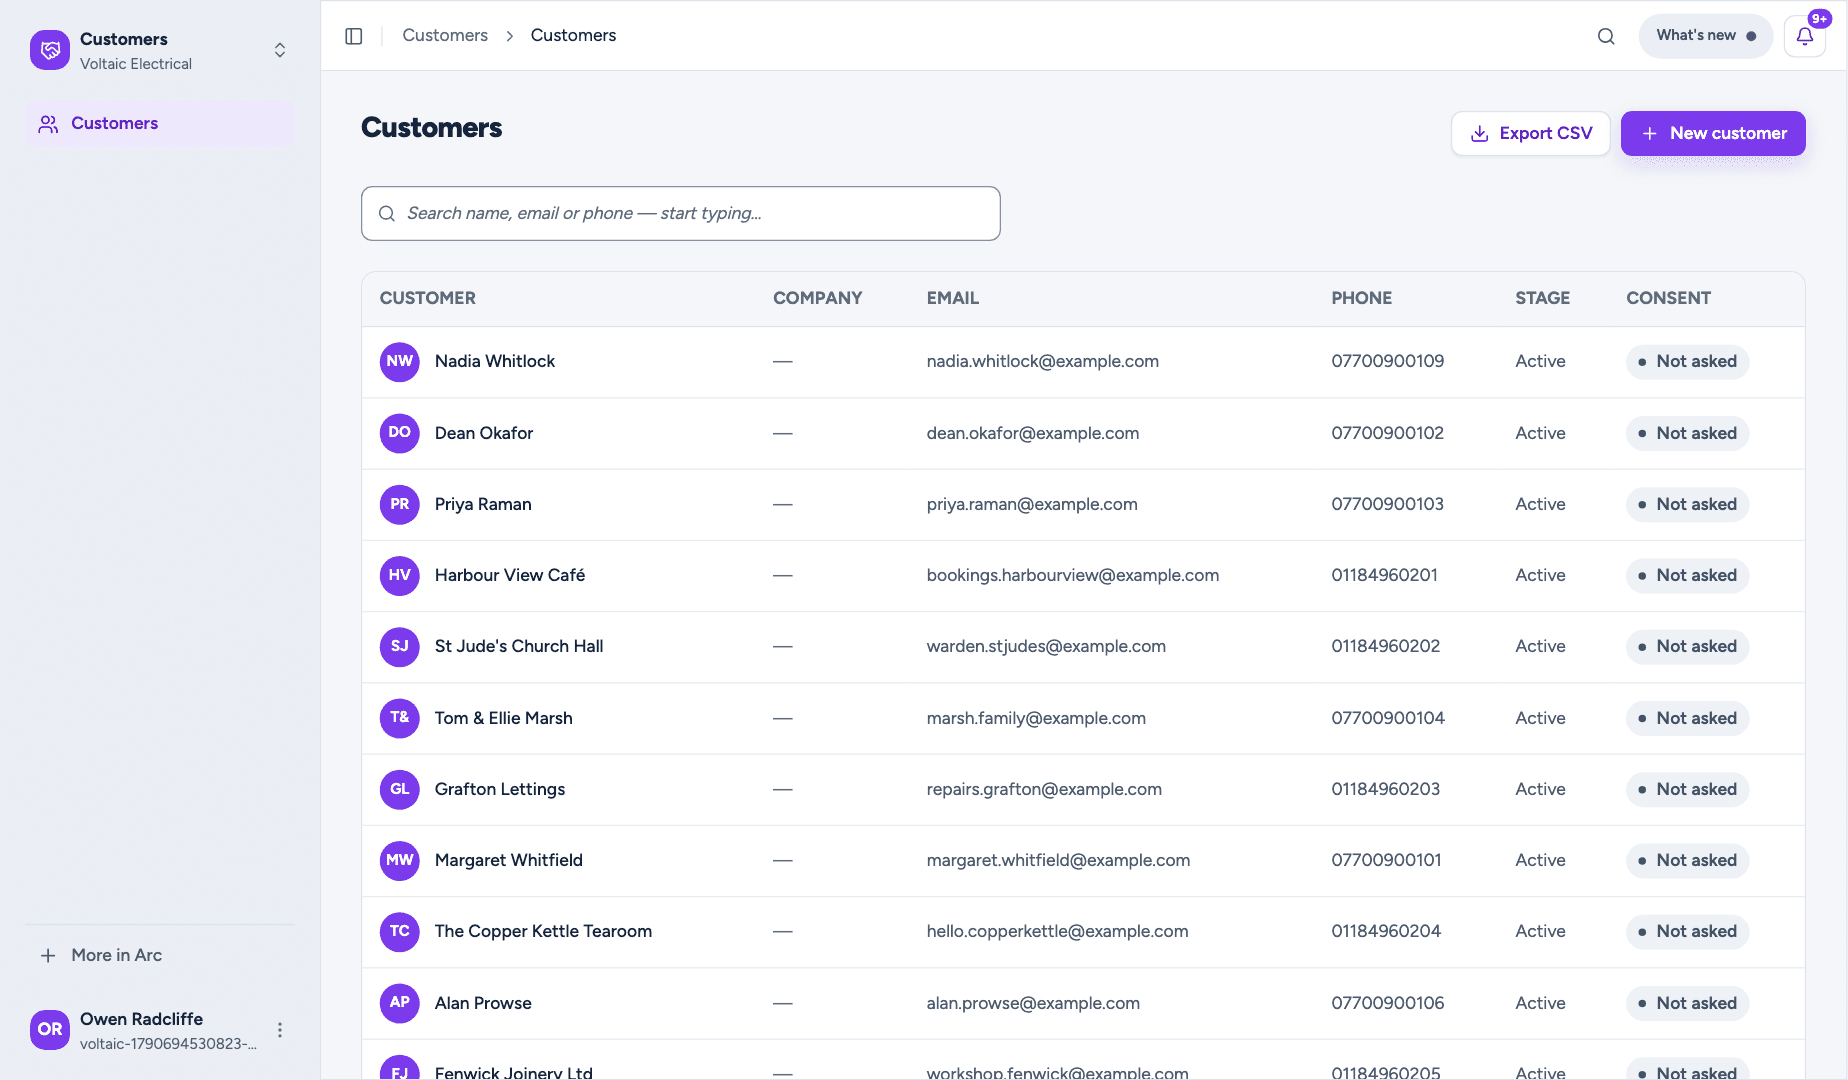Click marsh.family@example.com email

point(1036,718)
